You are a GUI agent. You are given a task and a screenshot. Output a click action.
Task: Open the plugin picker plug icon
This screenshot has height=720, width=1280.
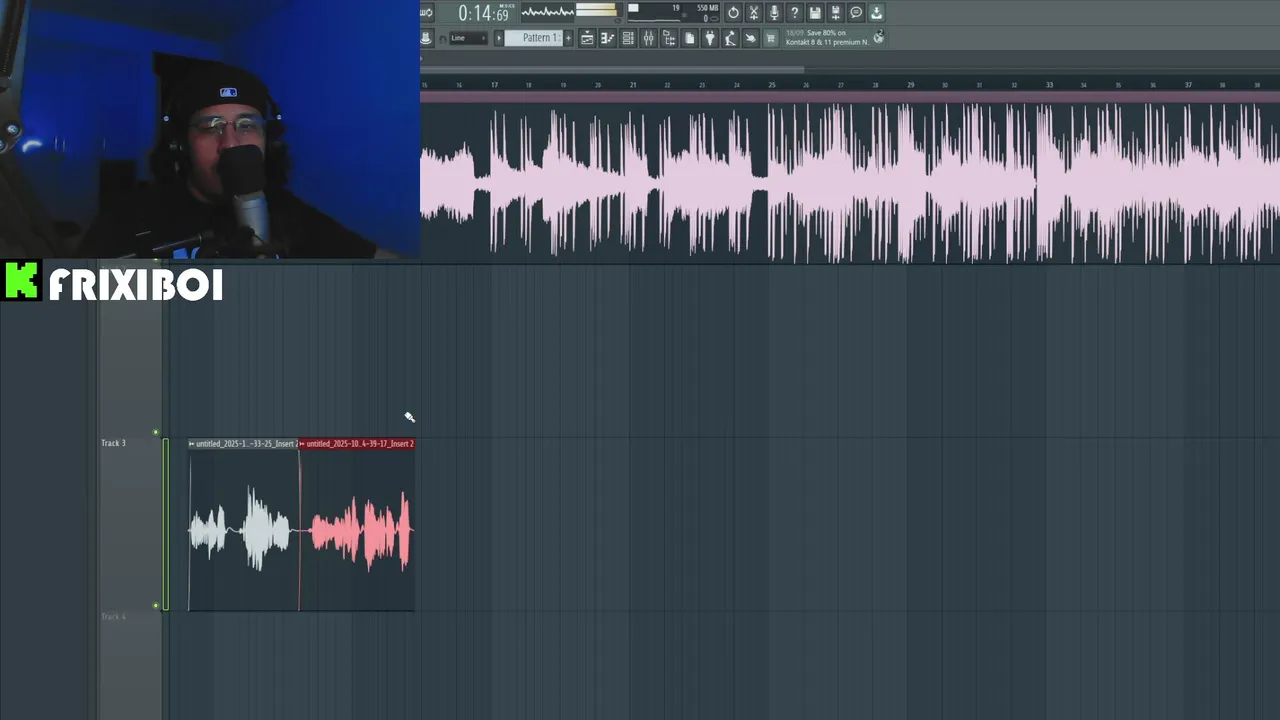tap(710, 38)
